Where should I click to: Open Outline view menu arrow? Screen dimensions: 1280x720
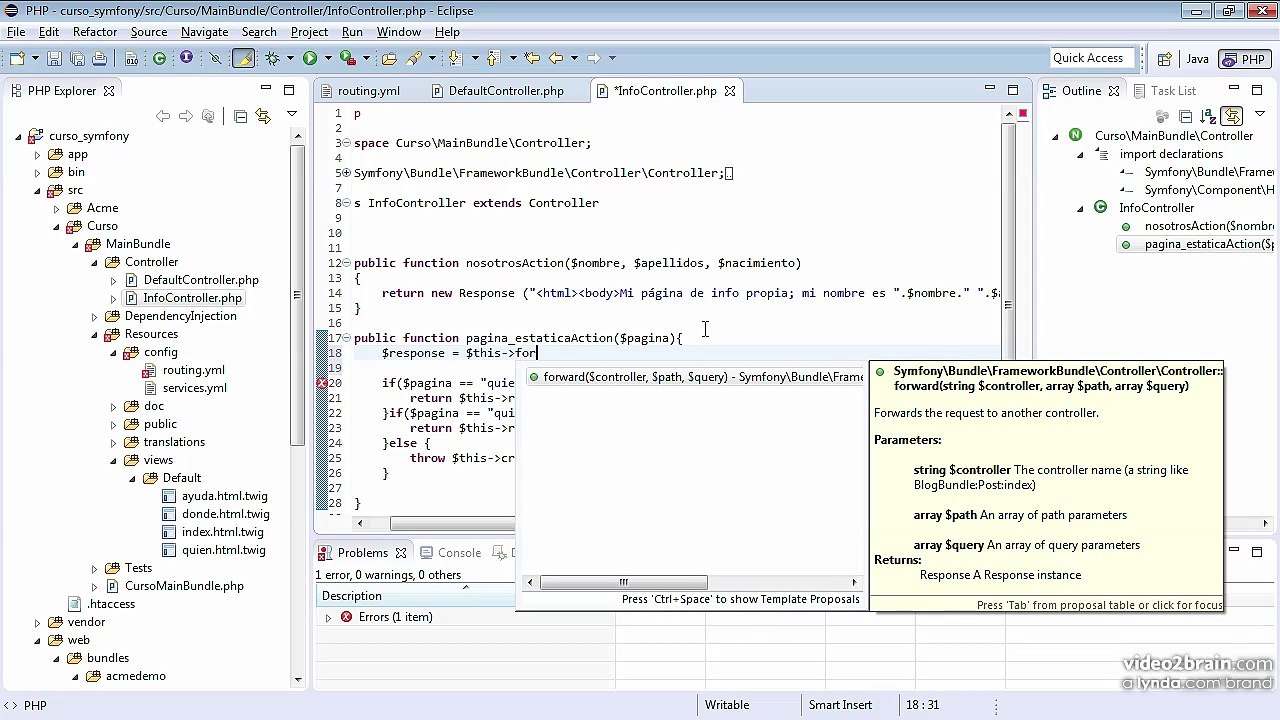tap(1260, 114)
